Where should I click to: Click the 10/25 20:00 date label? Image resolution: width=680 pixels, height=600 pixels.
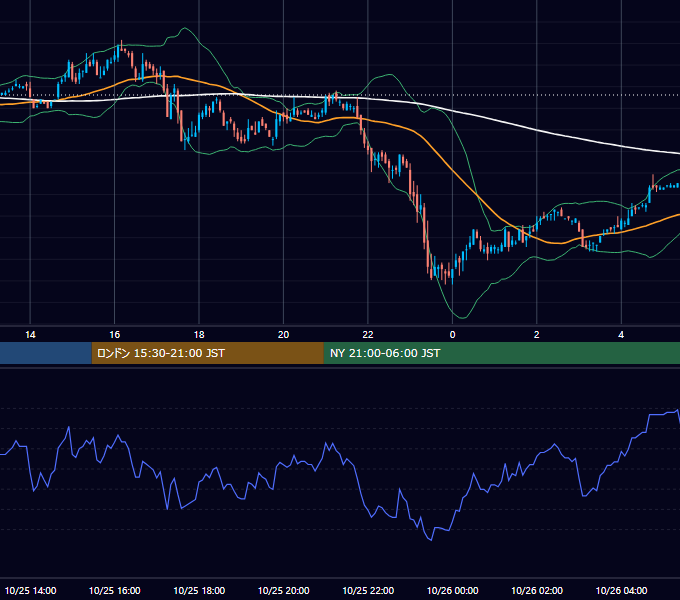click(x=284, y=590)
